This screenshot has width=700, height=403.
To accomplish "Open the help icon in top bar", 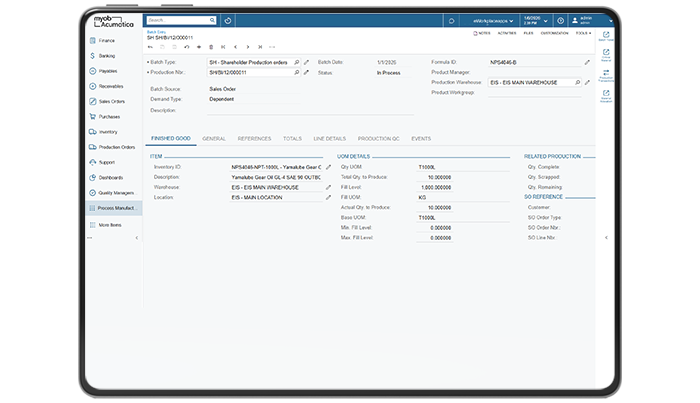I will (560, 21).
